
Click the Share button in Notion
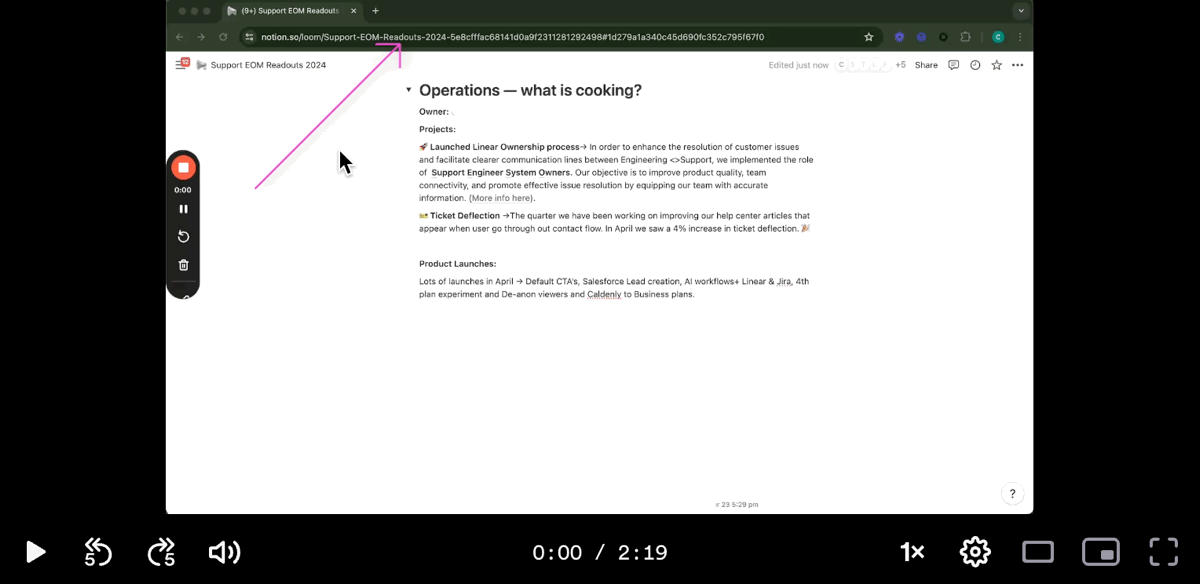[x=926, y=65]
